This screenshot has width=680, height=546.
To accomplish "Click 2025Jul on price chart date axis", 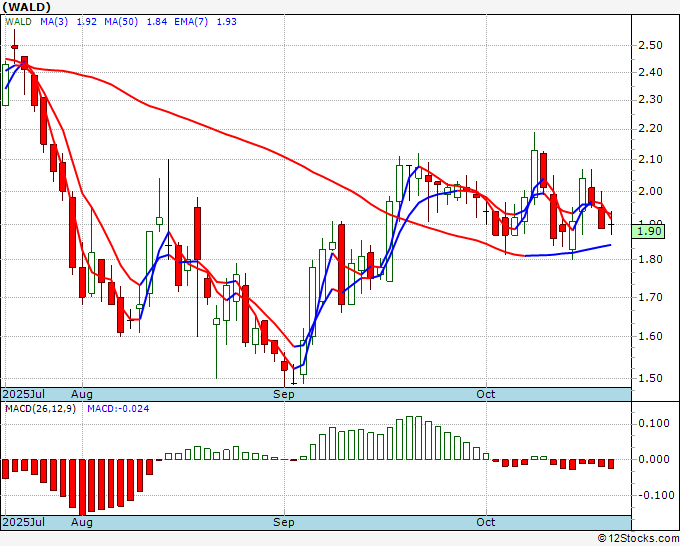I will 24,394.
